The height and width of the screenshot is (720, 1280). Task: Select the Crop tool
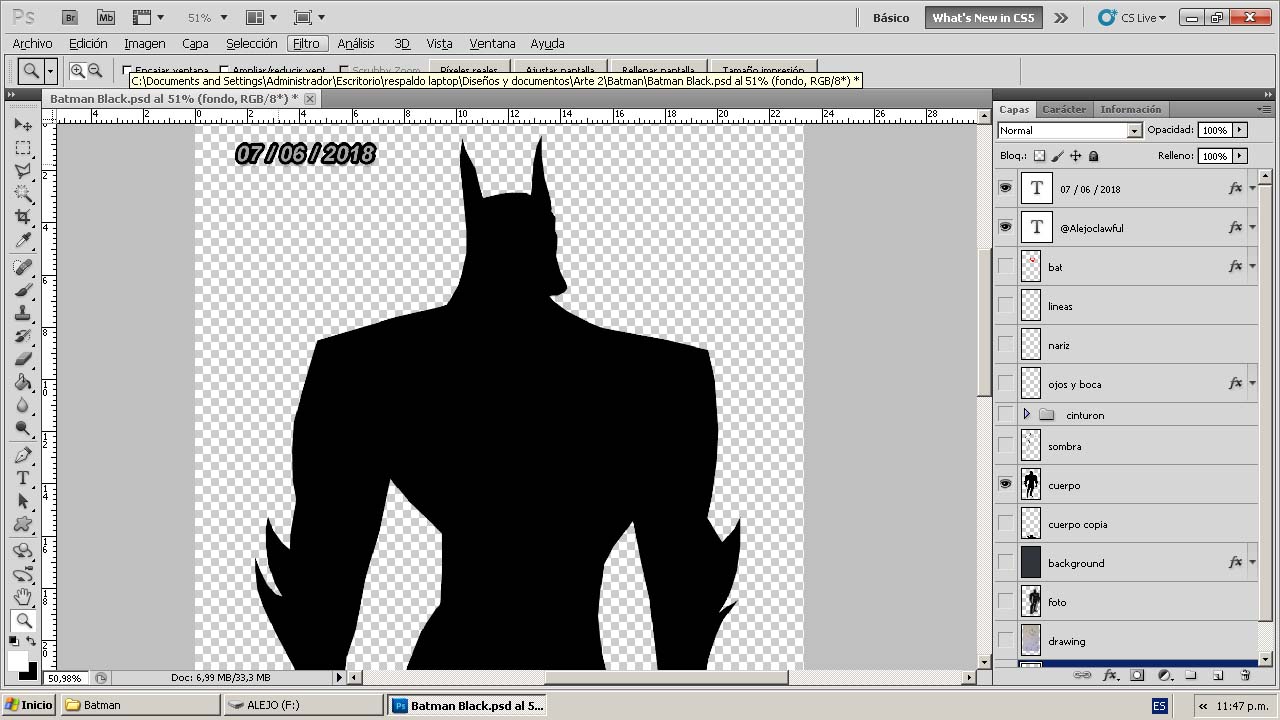click(23, 217)
